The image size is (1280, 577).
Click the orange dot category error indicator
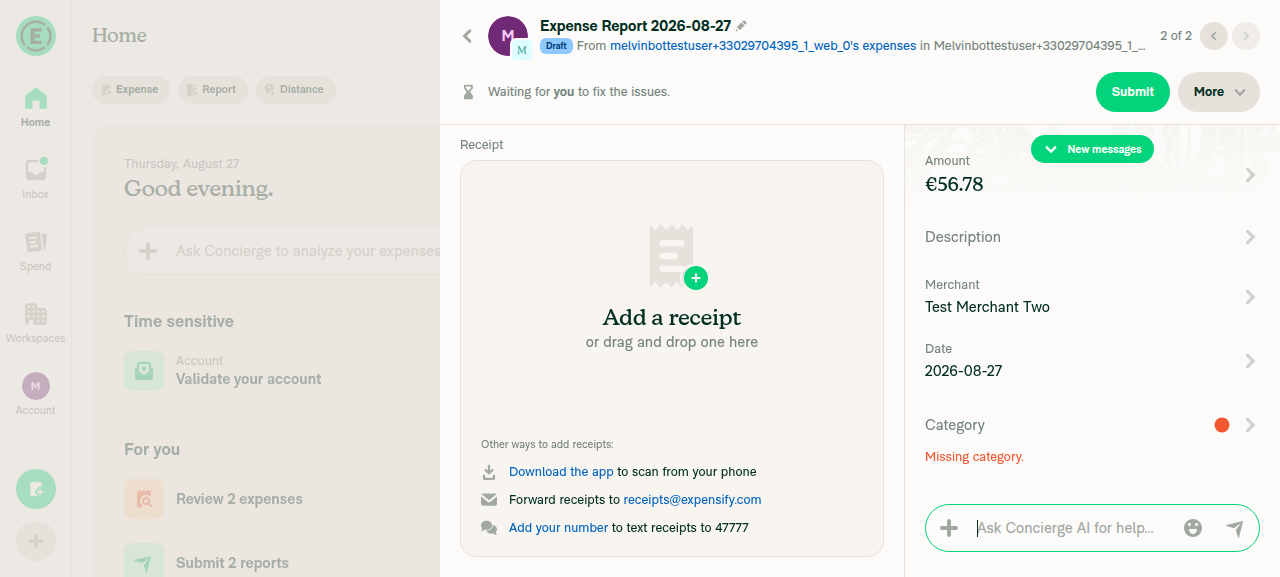[1221, 425]
